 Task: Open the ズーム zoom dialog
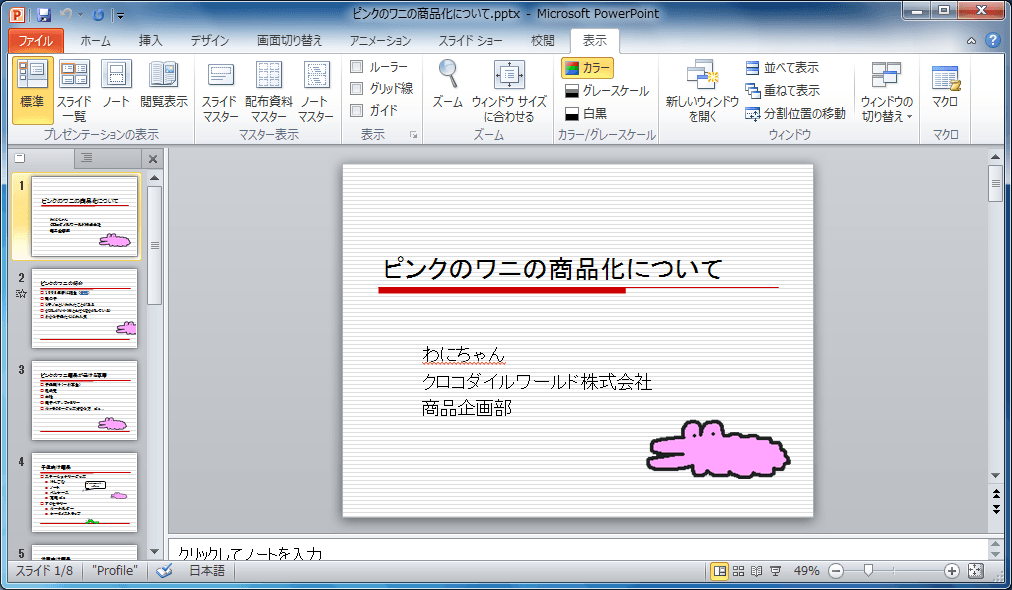(447, 83)
